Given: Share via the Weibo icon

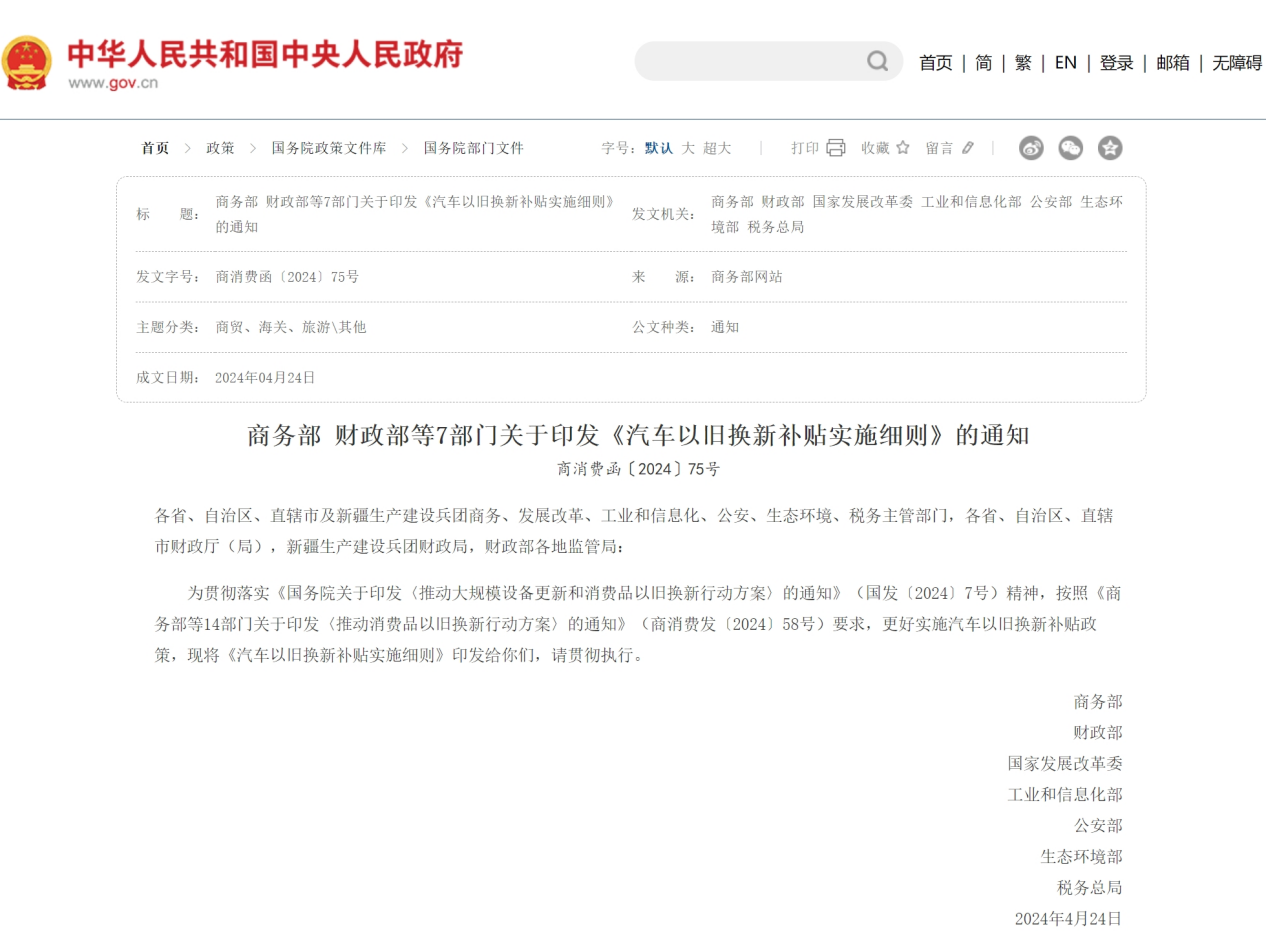Looking at the screenshot, I should coord(1031,148).
